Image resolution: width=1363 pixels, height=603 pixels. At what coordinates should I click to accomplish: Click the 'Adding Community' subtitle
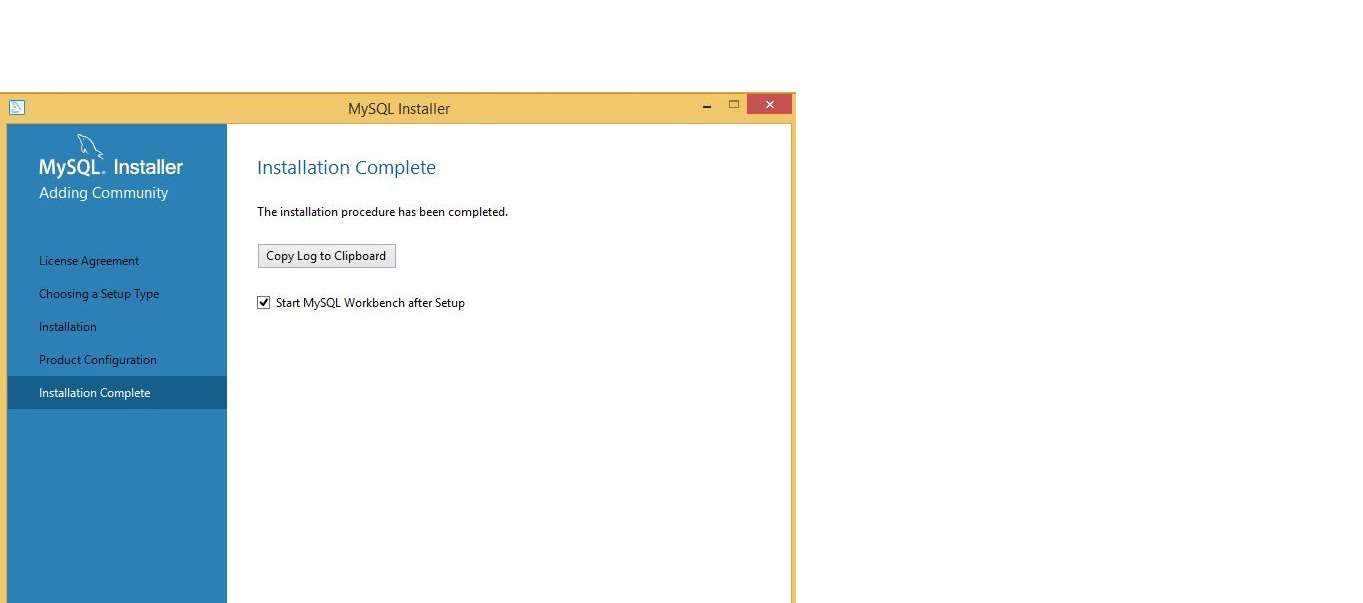pyautogui.click(x=103, y=193)
